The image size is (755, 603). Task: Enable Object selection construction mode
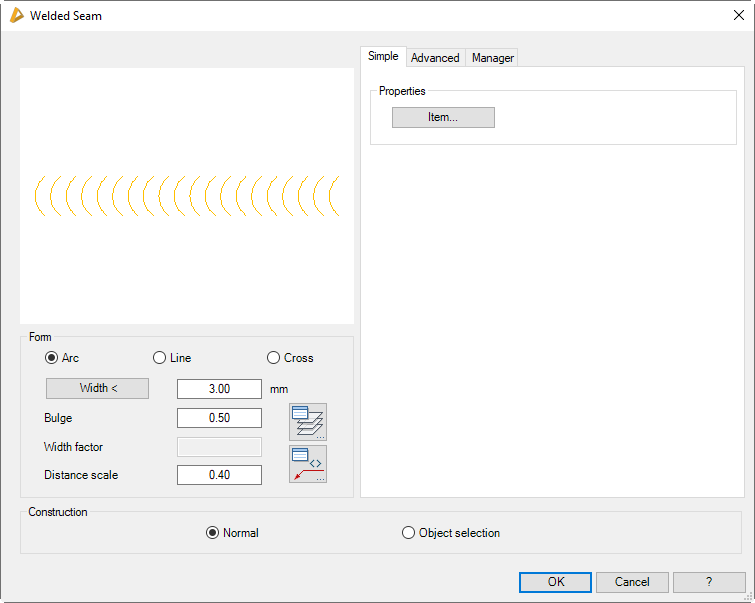[x=408, y=533]
